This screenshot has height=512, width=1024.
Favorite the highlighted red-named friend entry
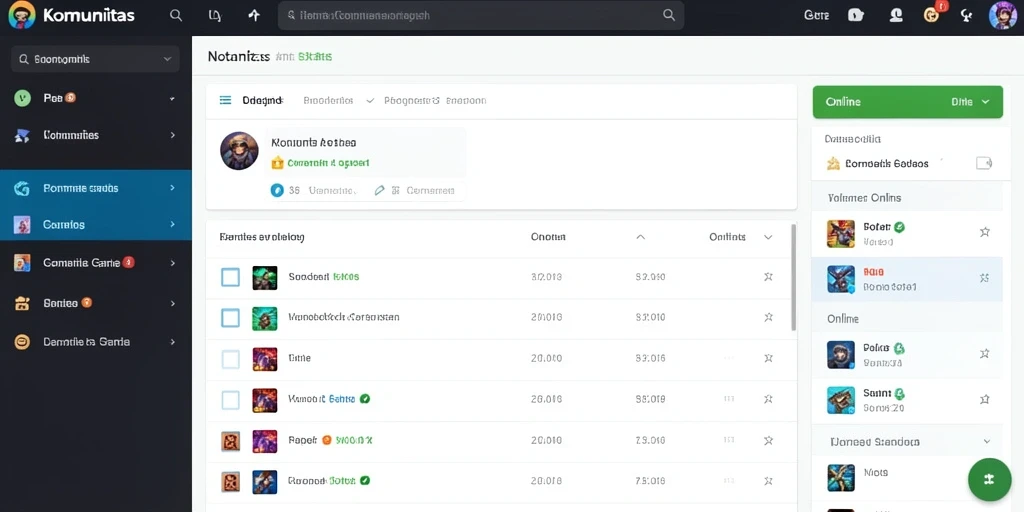[984, 278]
